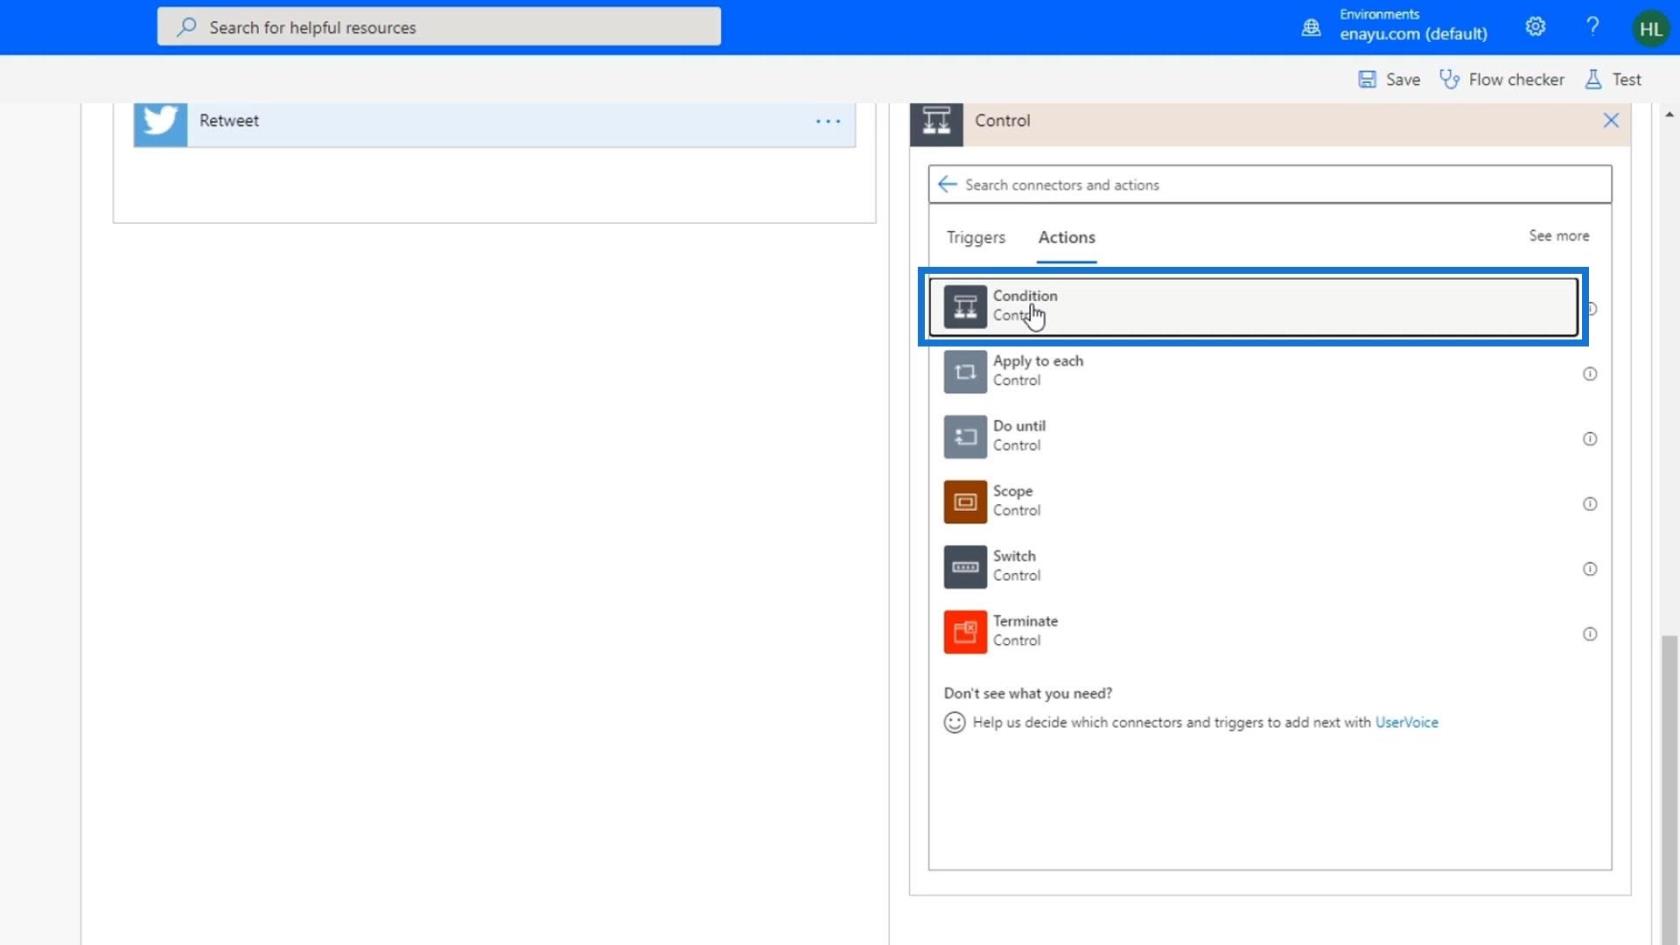
Task: Click the Control connector header icon
Action: point(937,122)
